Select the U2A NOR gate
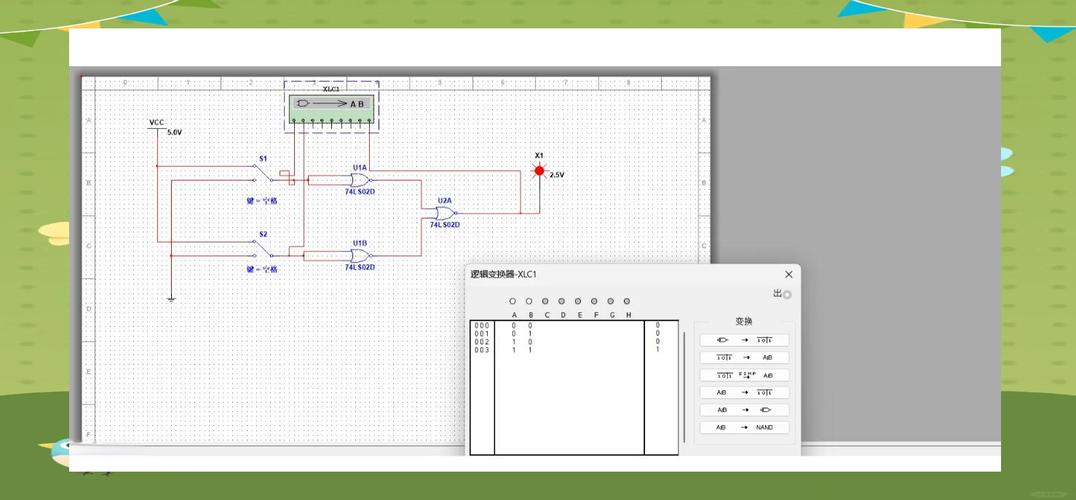 [445, 213]
